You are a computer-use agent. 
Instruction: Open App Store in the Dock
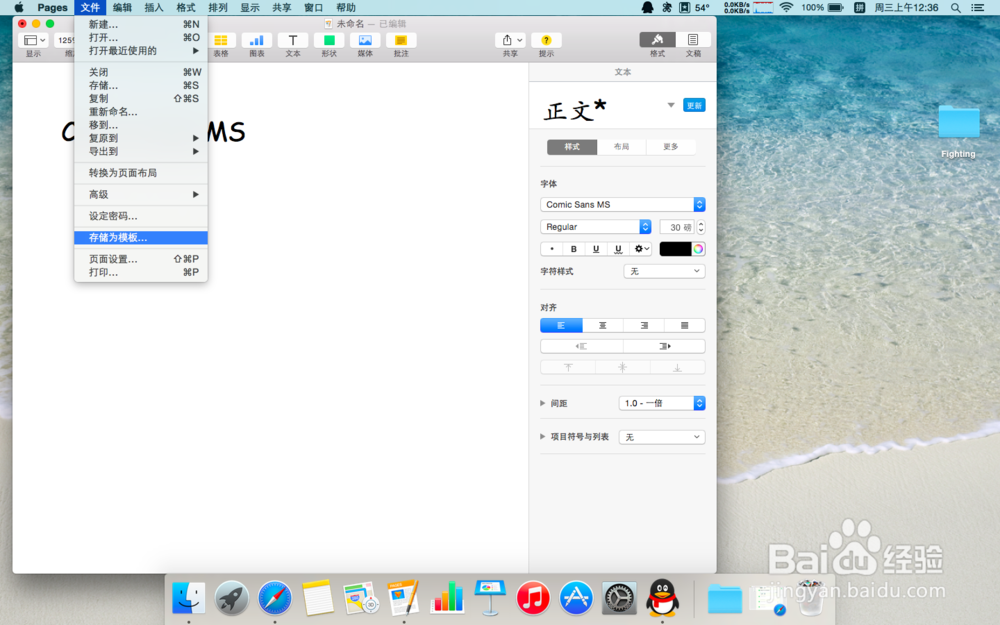tap(576, 598)
